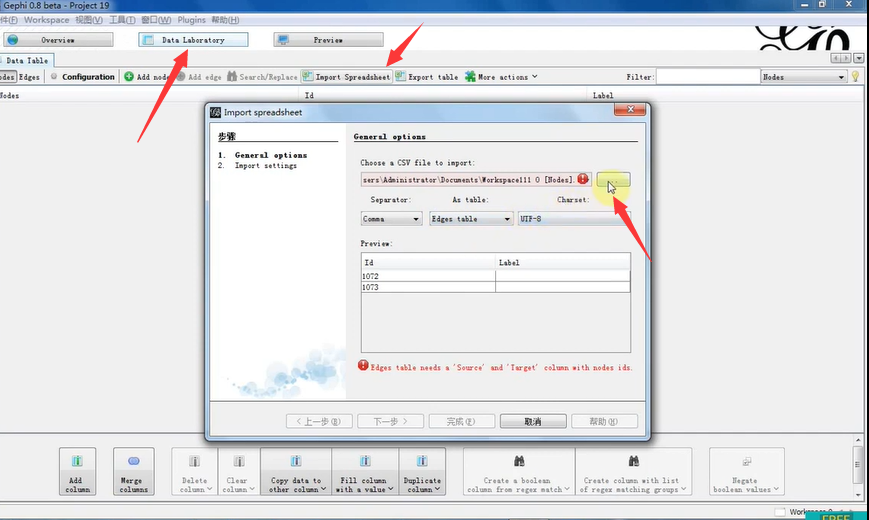
Task: Open the tab list dropdown arrow
Action: pos(858,58)
